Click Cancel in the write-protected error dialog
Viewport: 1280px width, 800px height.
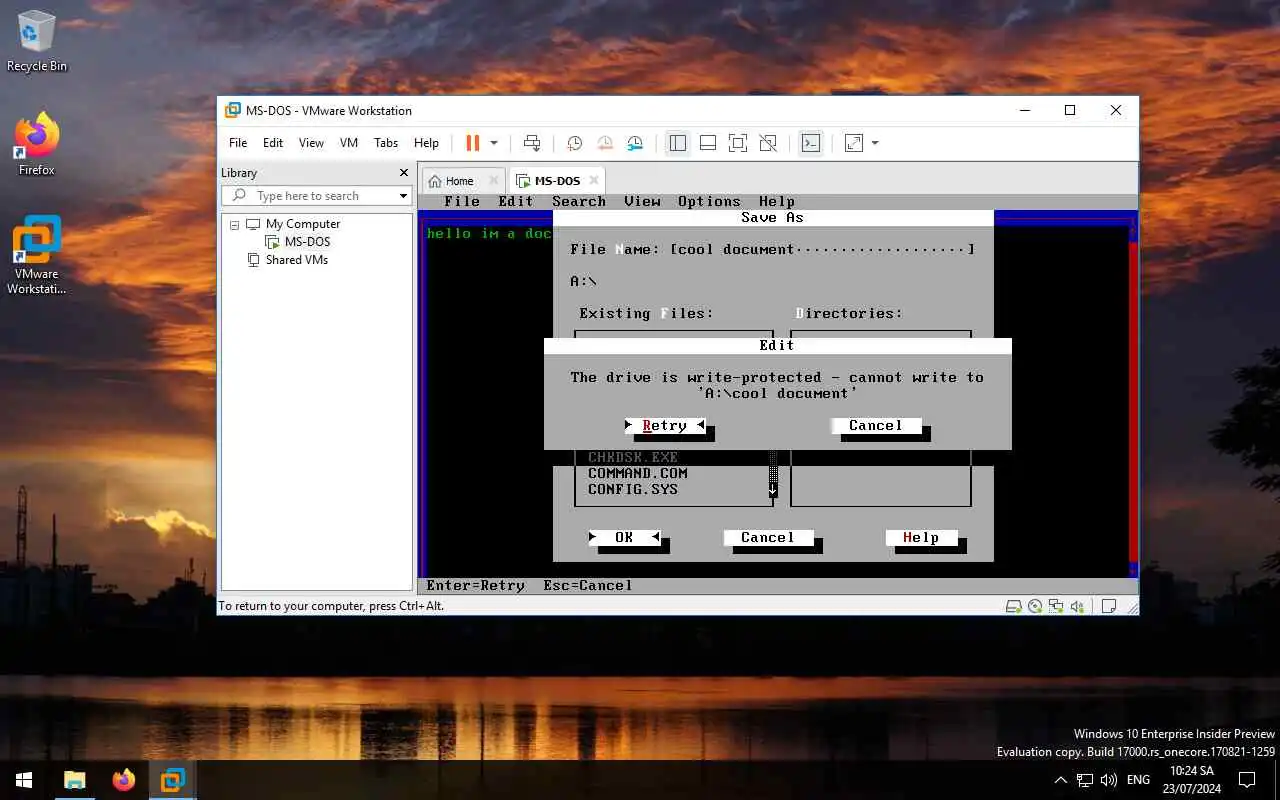click(876, 426)
